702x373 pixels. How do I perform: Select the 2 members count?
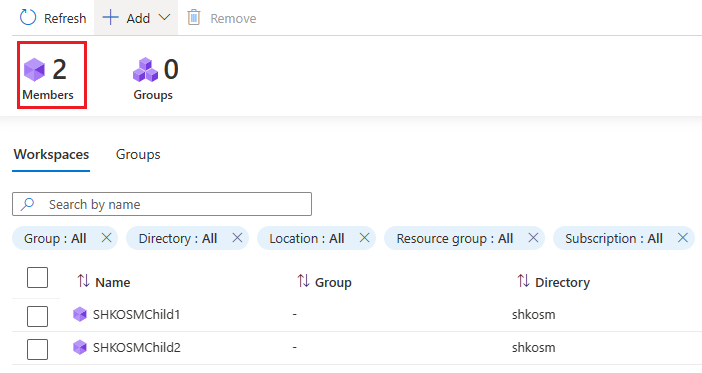pyautogui.click(x=60, y=70)
